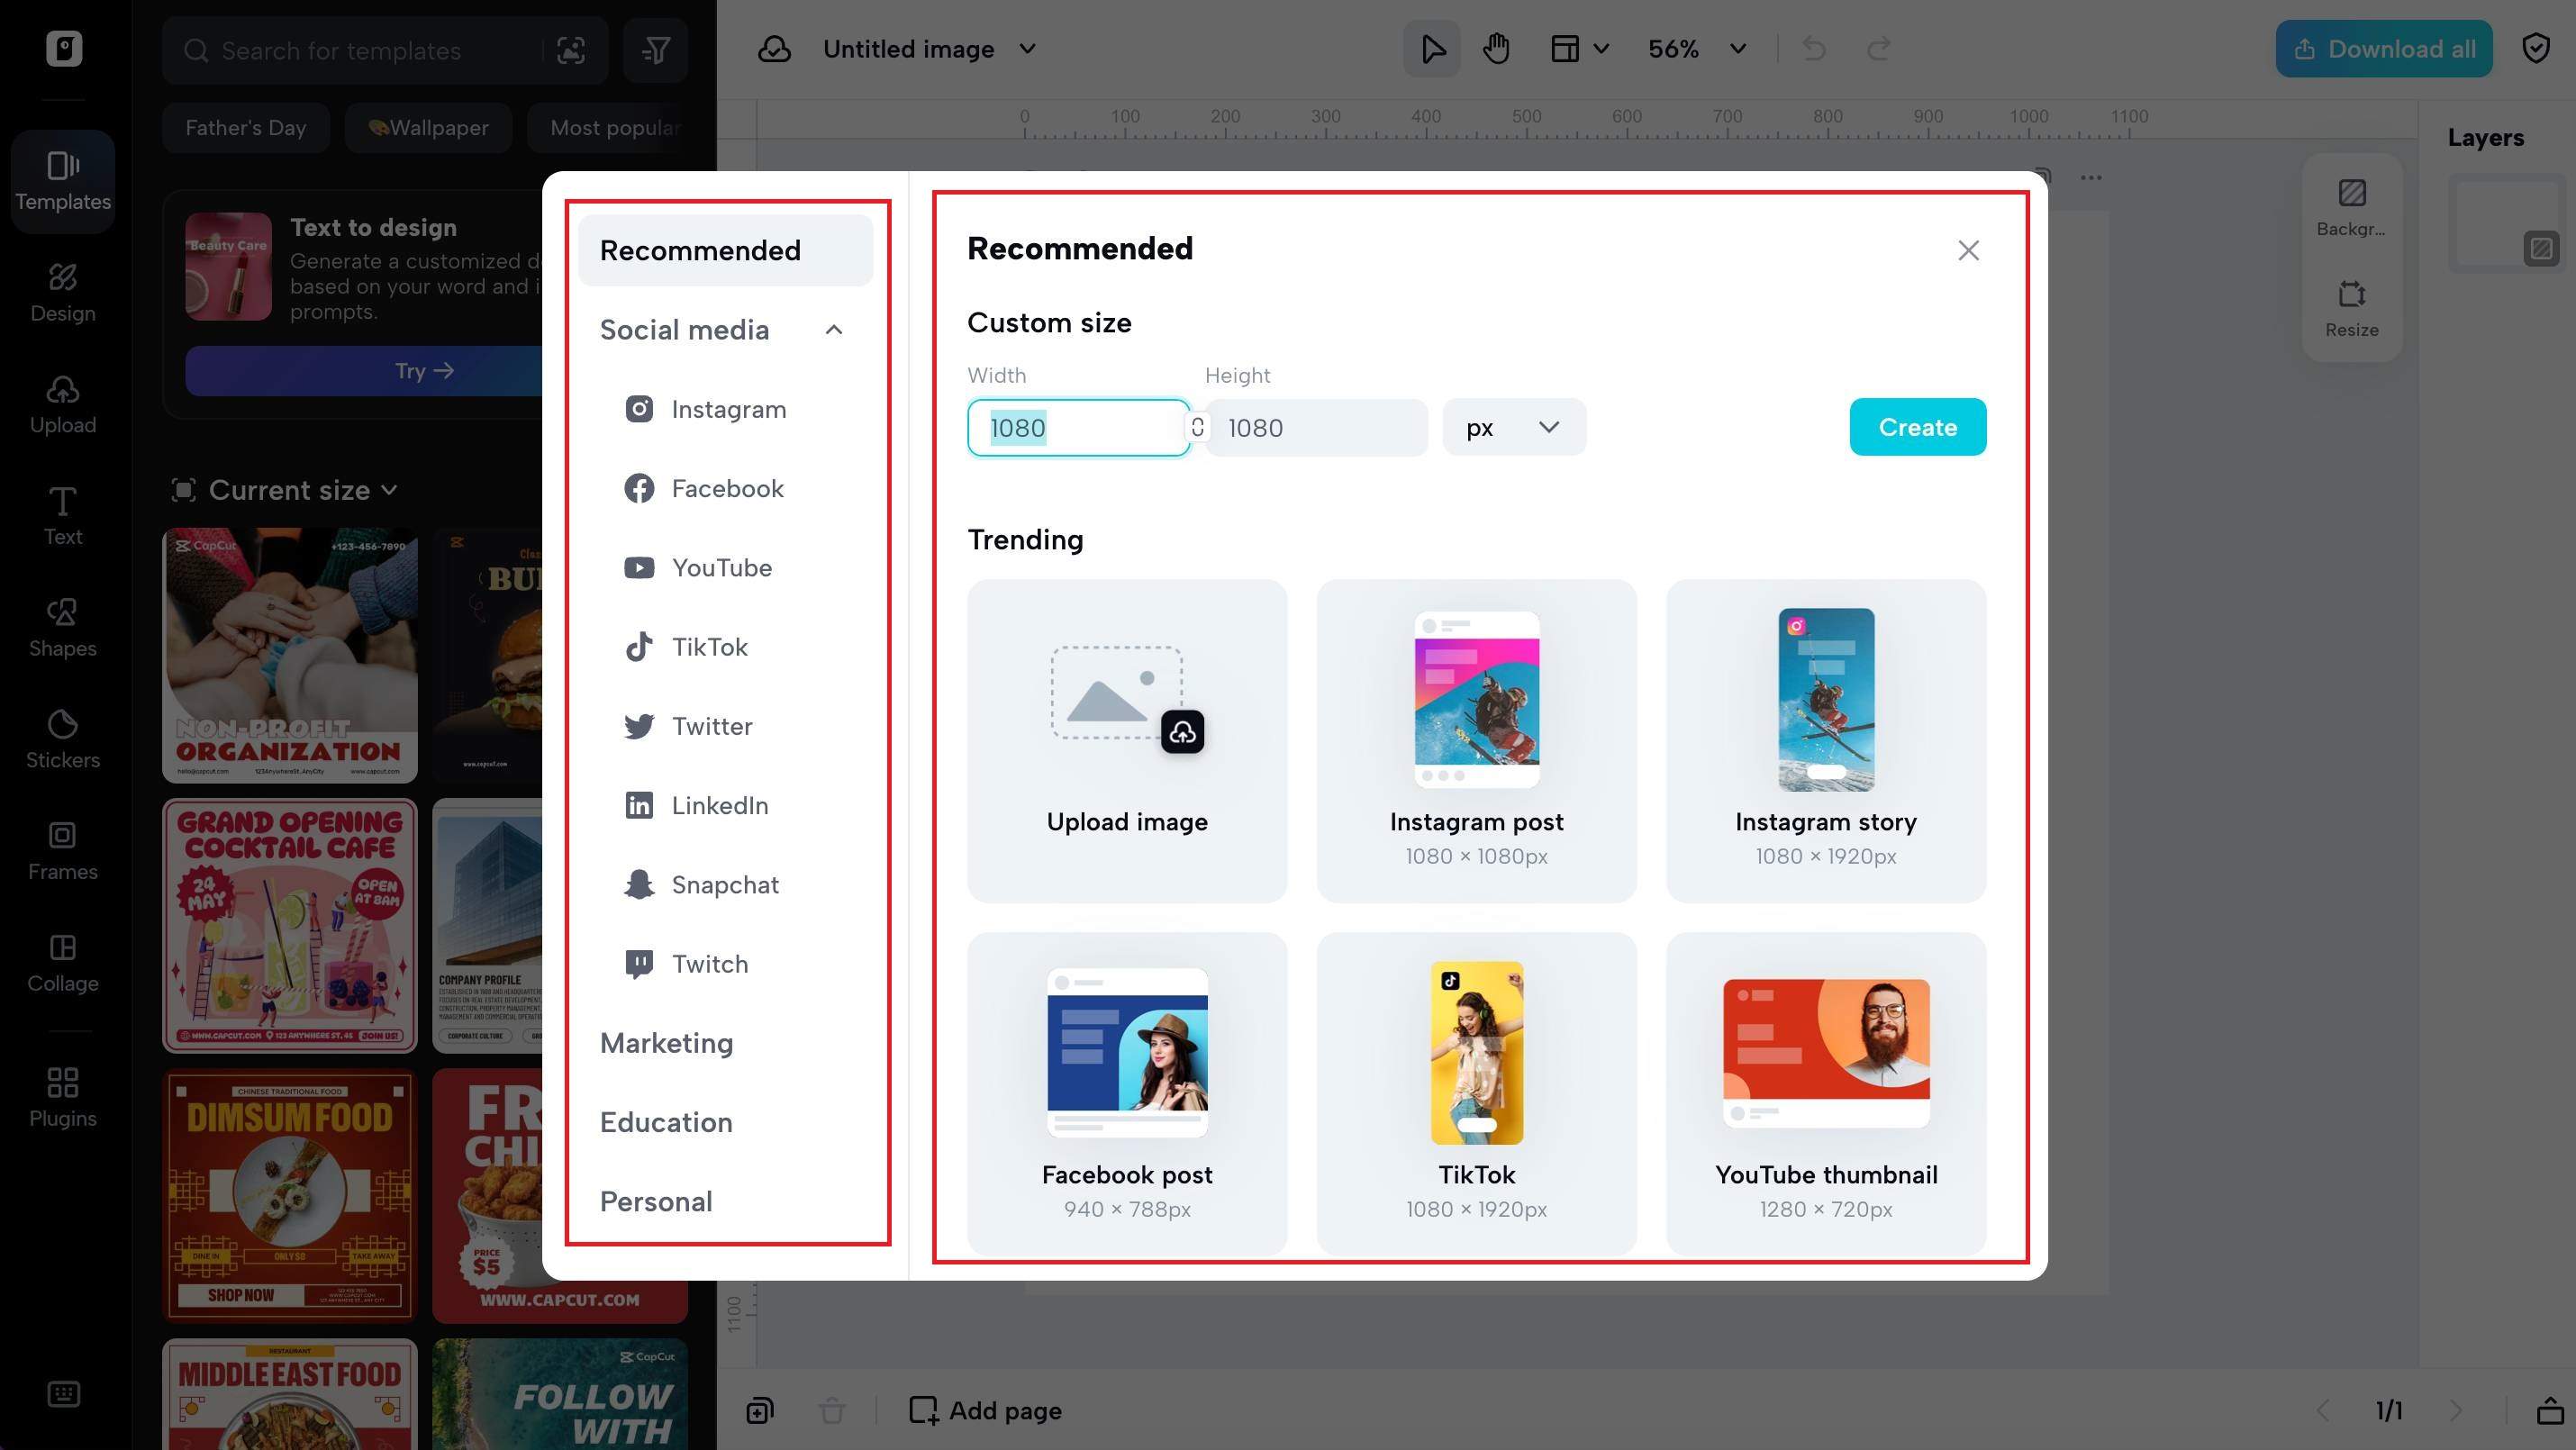This screenshot has width=2576, height=1450.
Task: Choose the Instagram story size card
Action: click(x=1826, y=741)
